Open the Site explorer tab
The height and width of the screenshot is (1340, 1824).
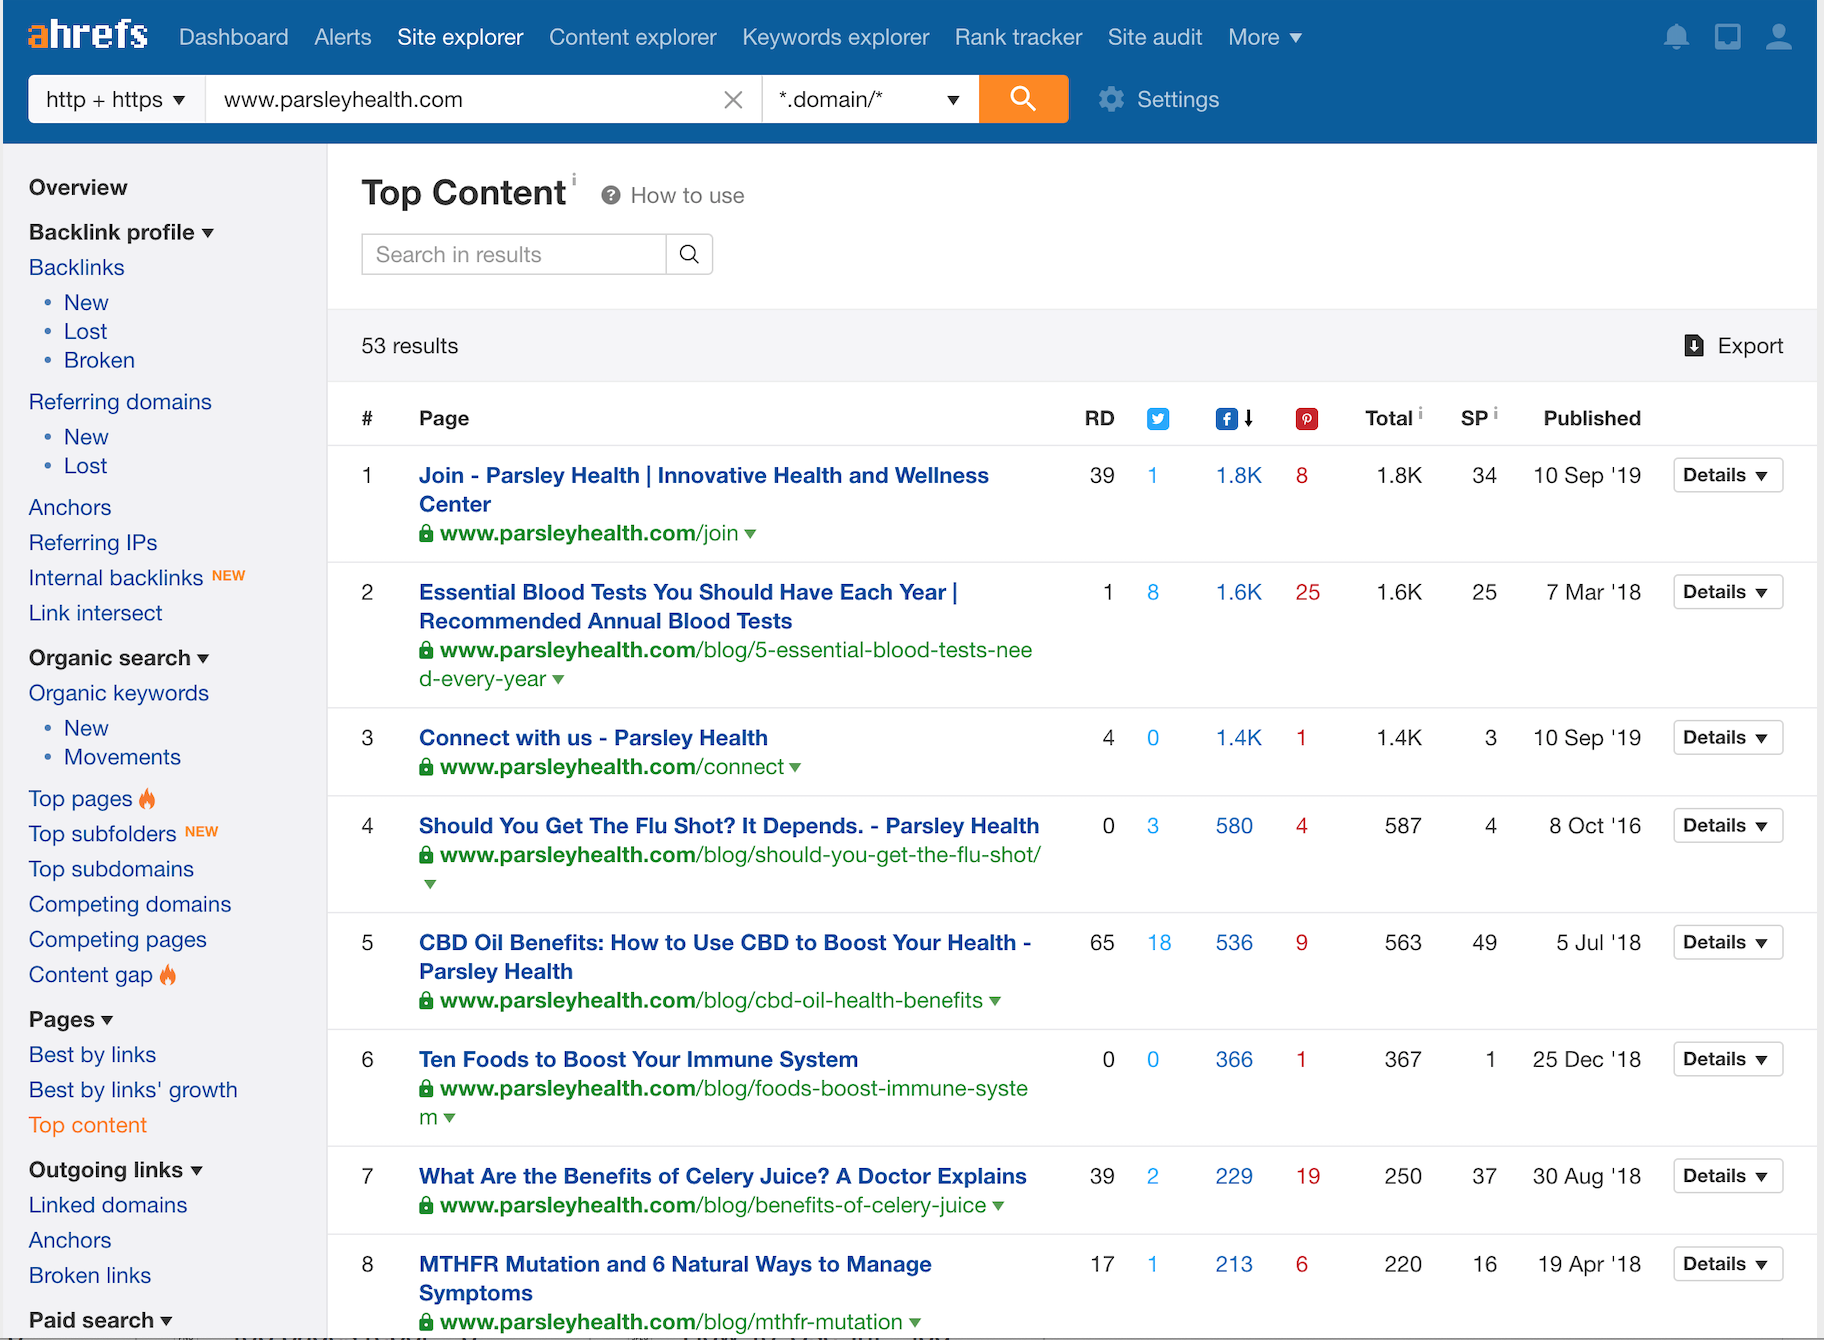460,37
